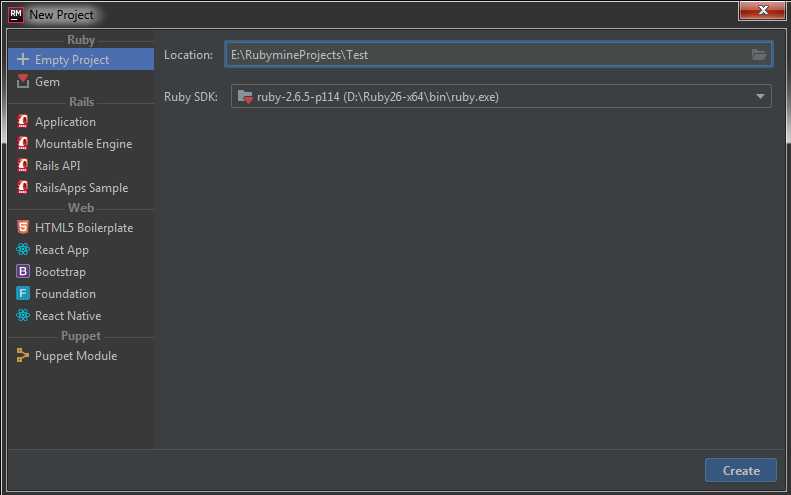Click the HTML5 Boilerplate icon
Screen dimensions: 791x495
tap(23, 228)
